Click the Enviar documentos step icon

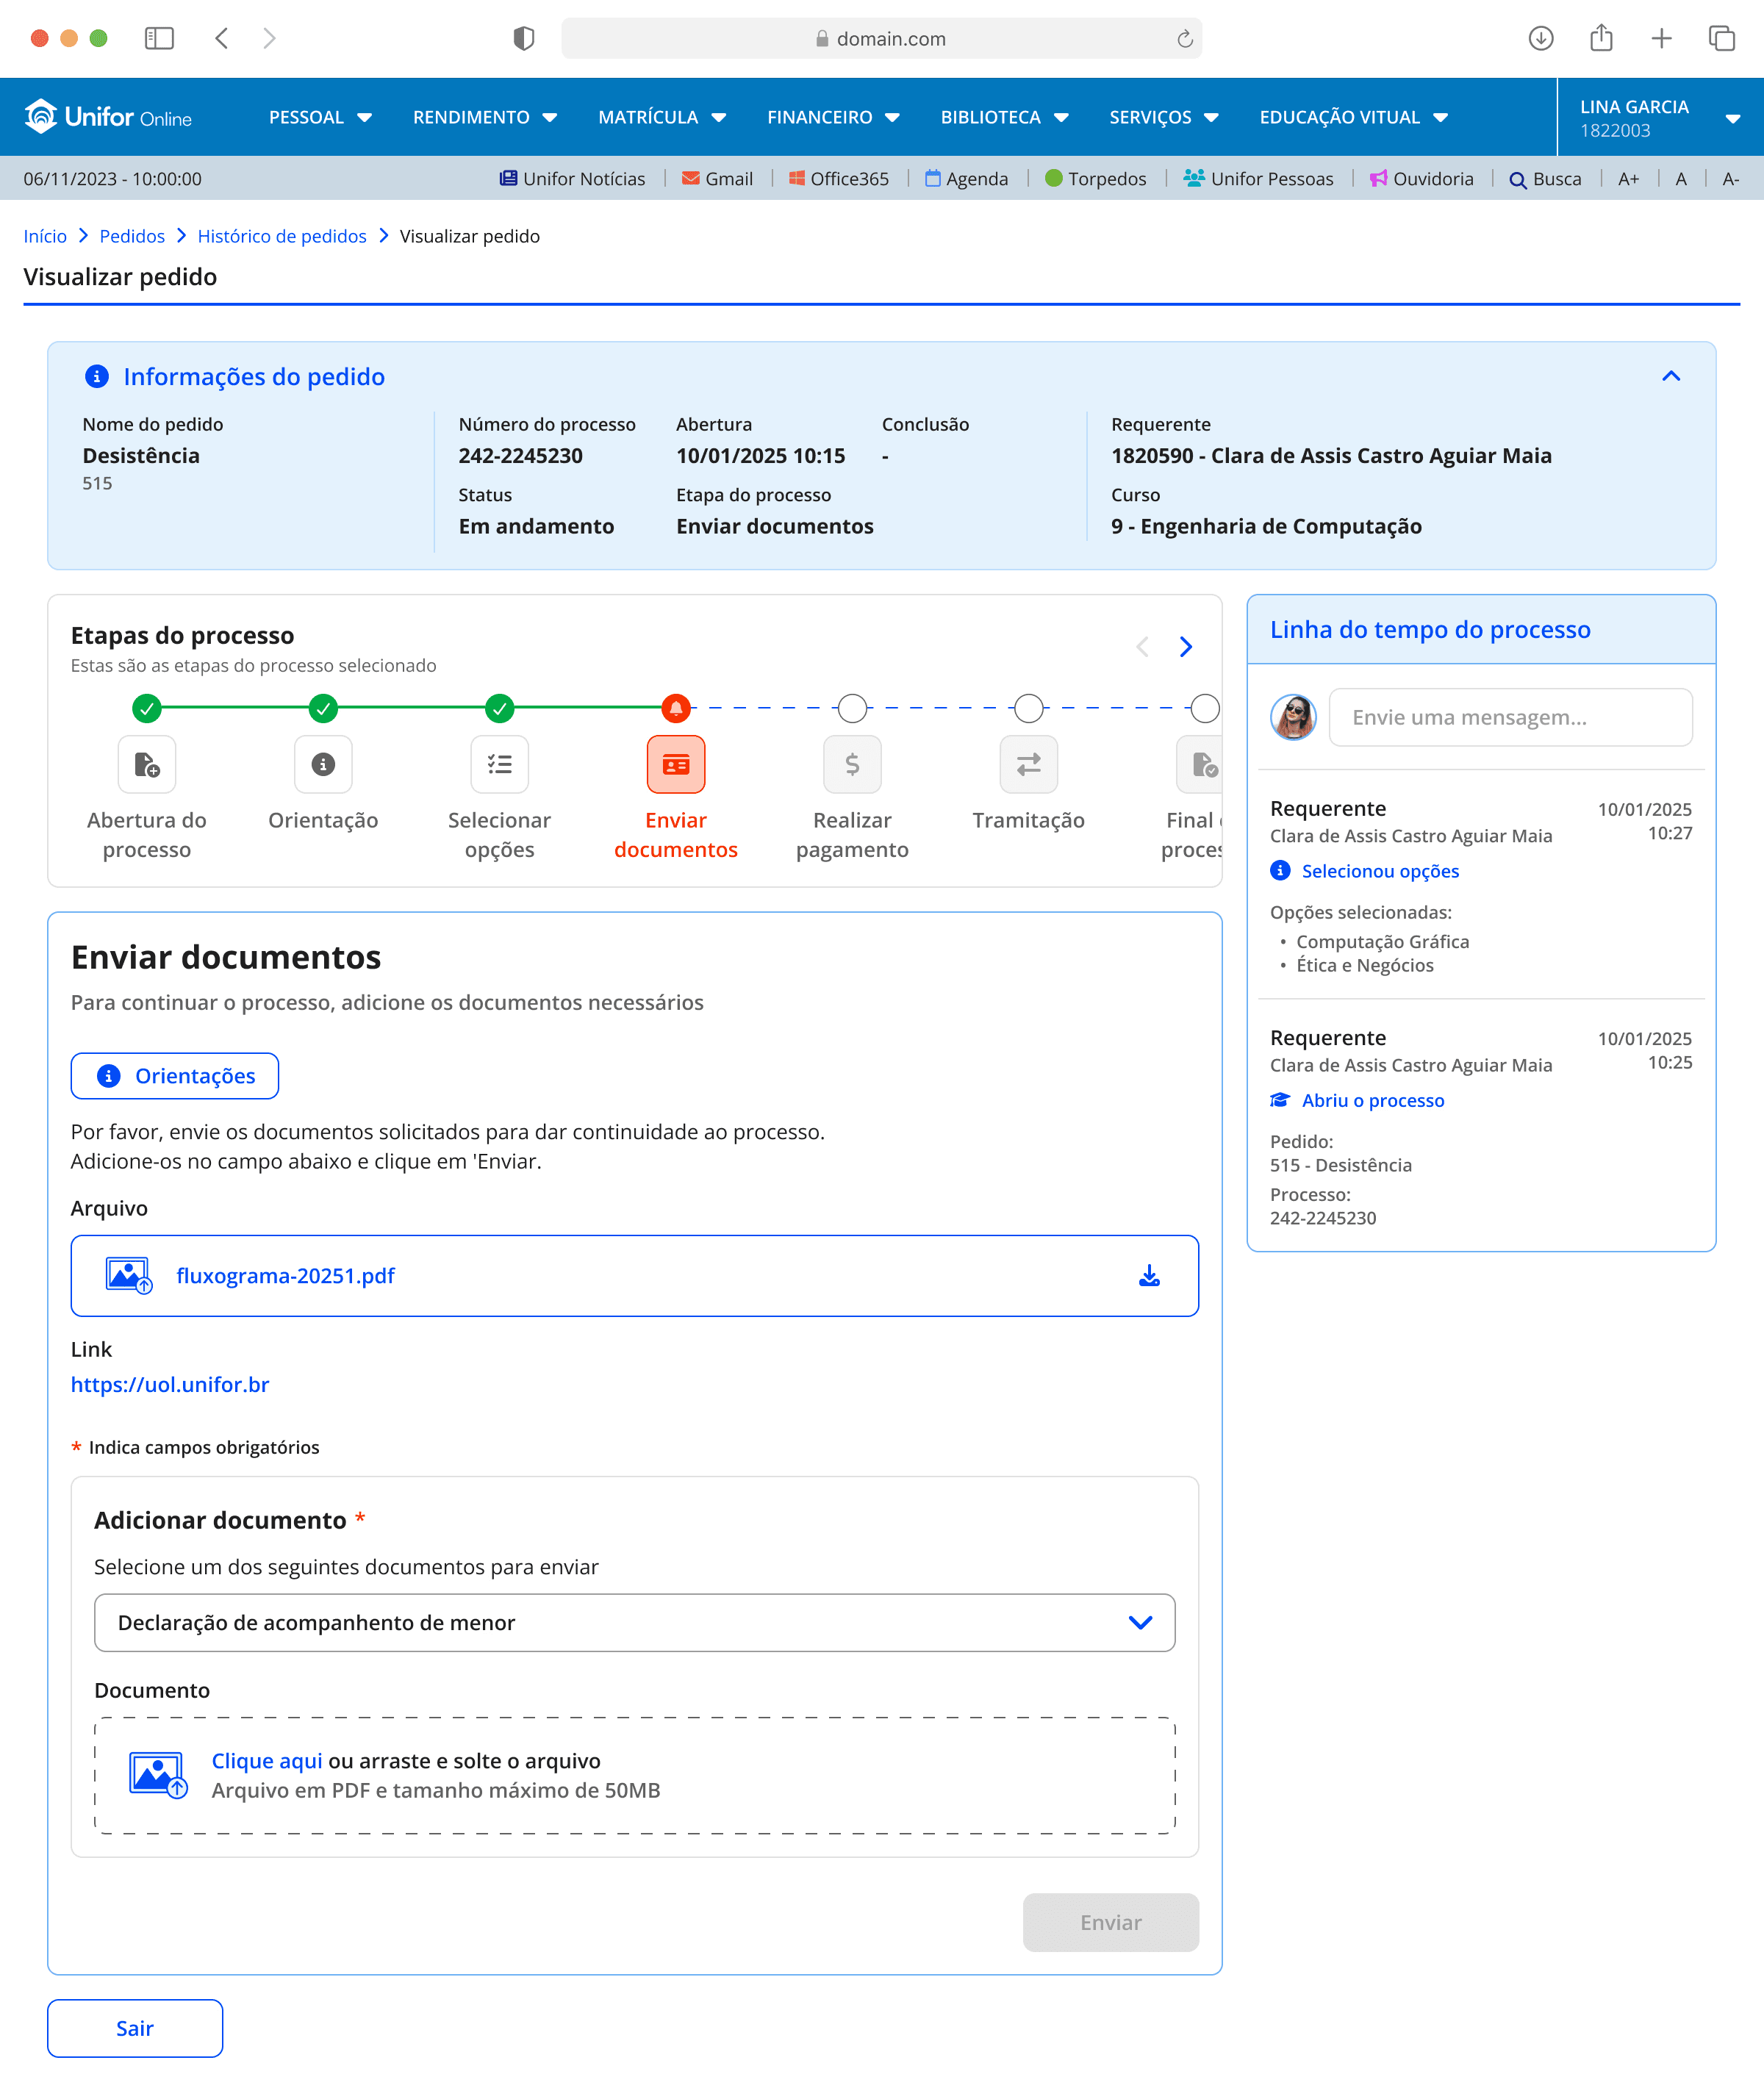coord(675,765)
